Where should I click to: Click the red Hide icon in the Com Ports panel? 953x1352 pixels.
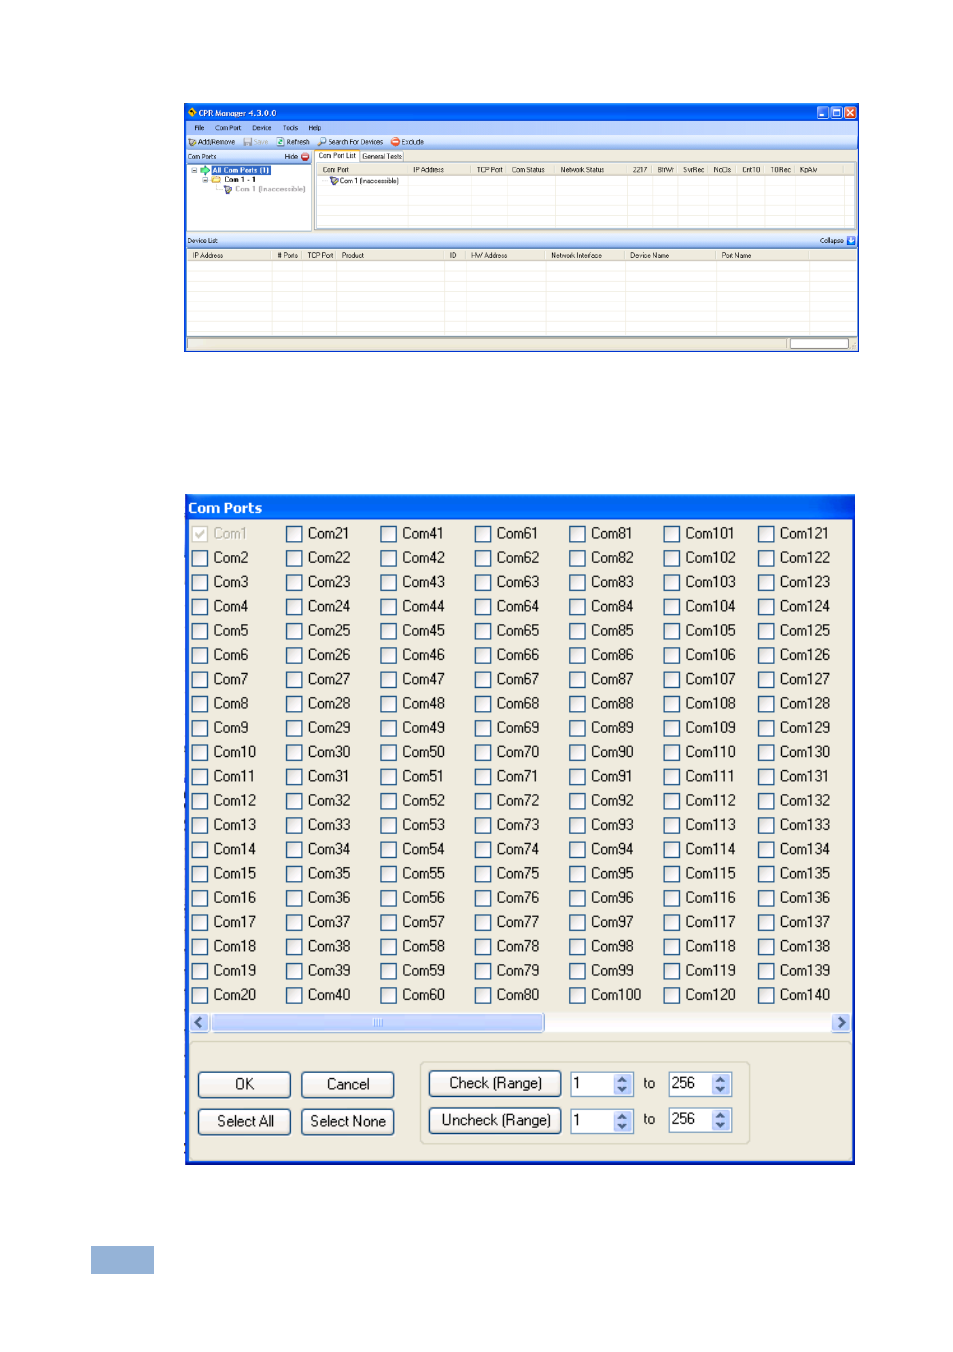(x=305, y=157)
